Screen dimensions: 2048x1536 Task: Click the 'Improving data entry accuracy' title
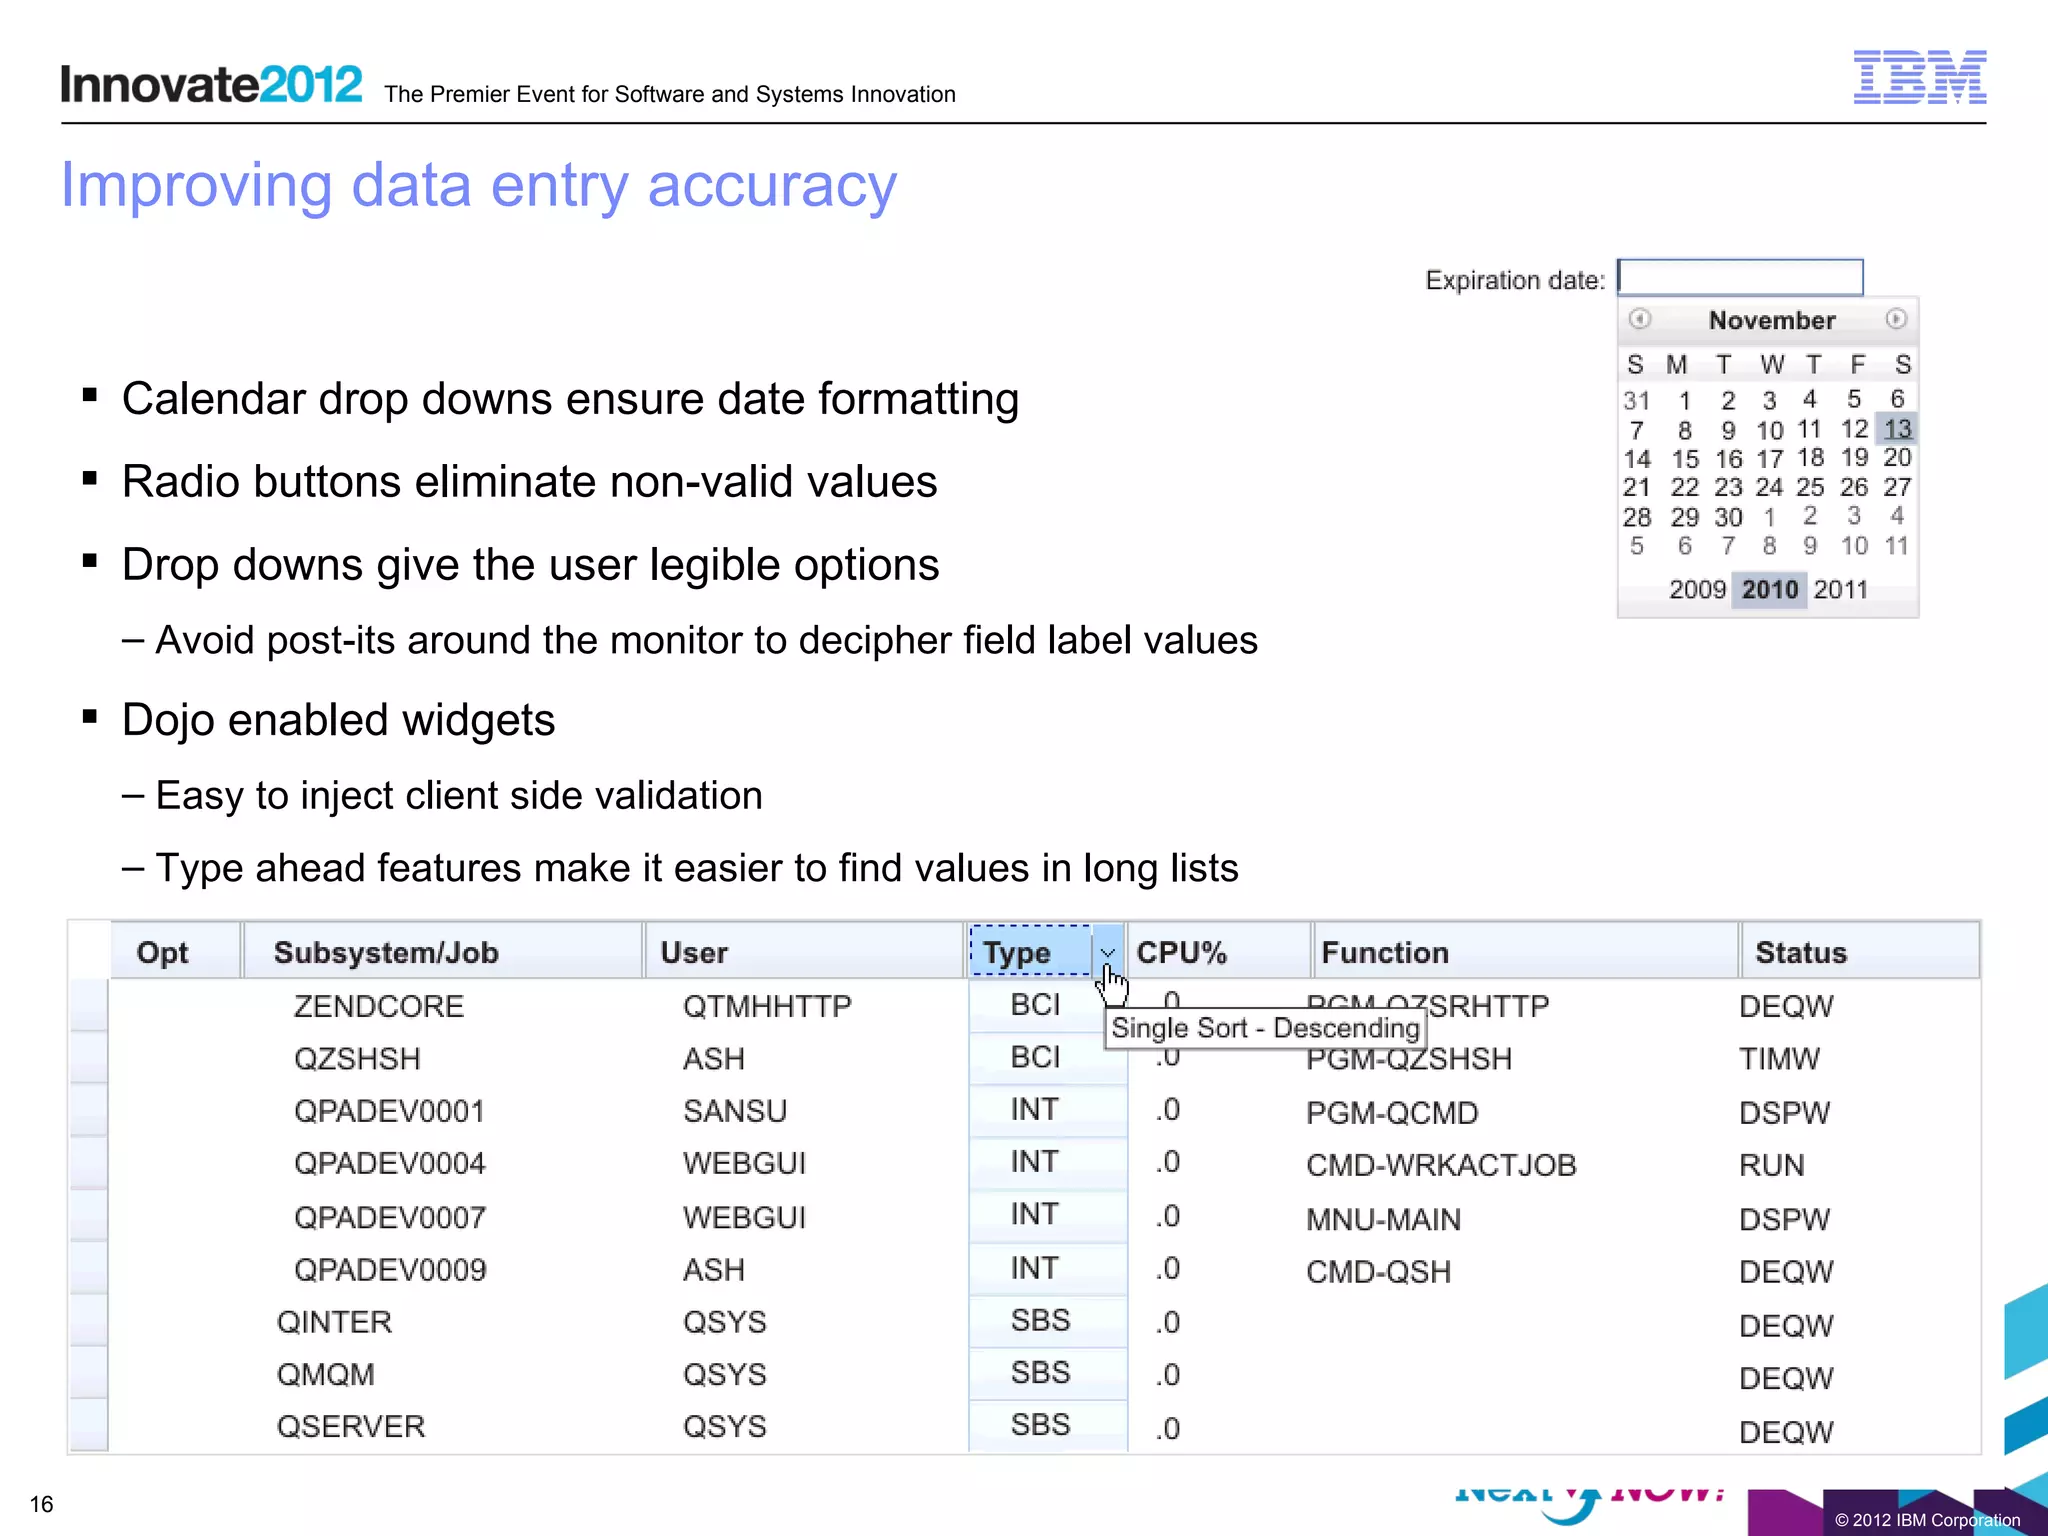479,186
